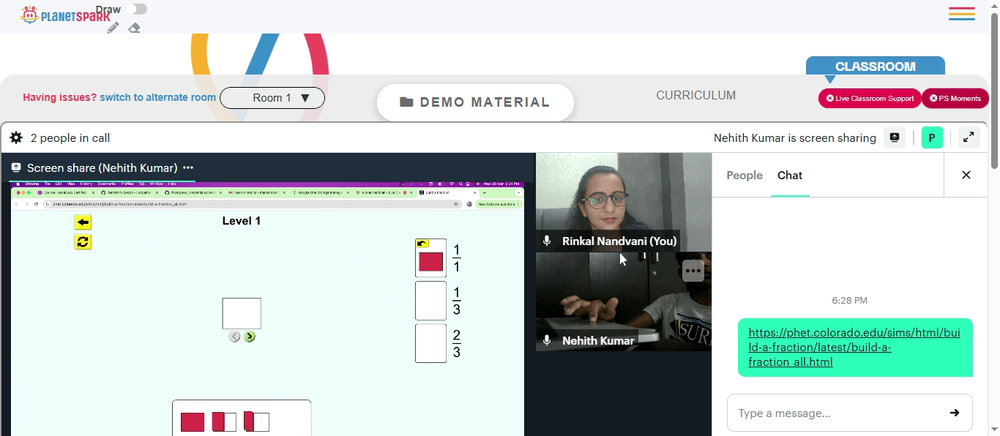
Task: Switch to the Curriculum tab
Action: [x=696, y=96]
